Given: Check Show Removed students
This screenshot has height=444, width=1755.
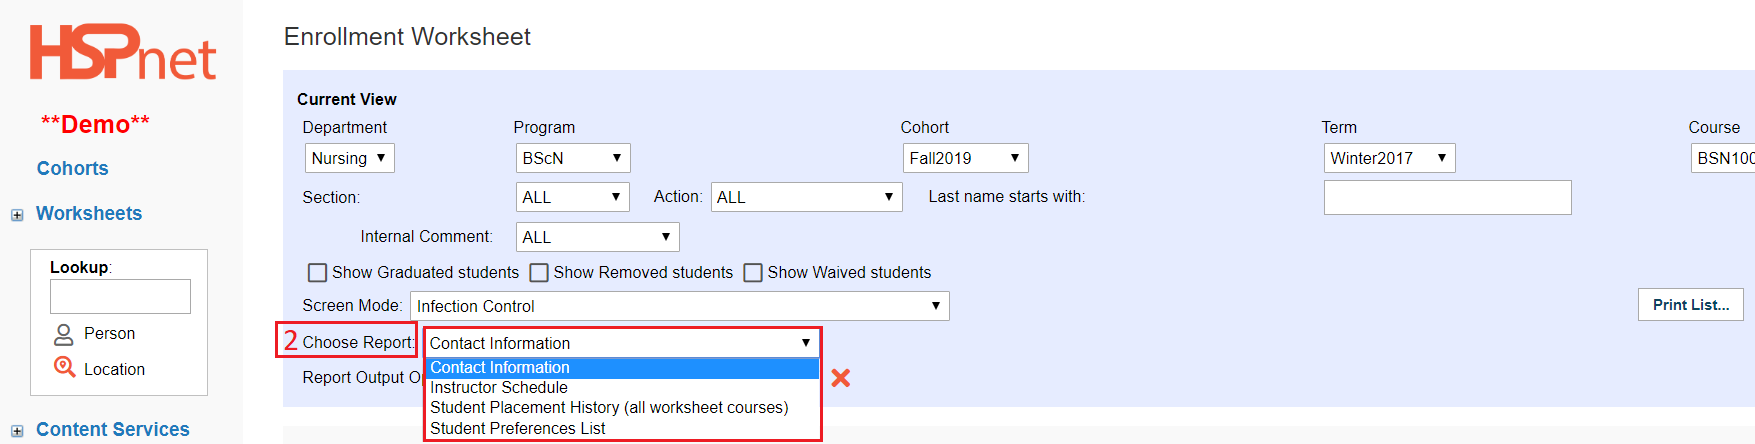Looking at the screenshot, I should click(x=539, y=273).
